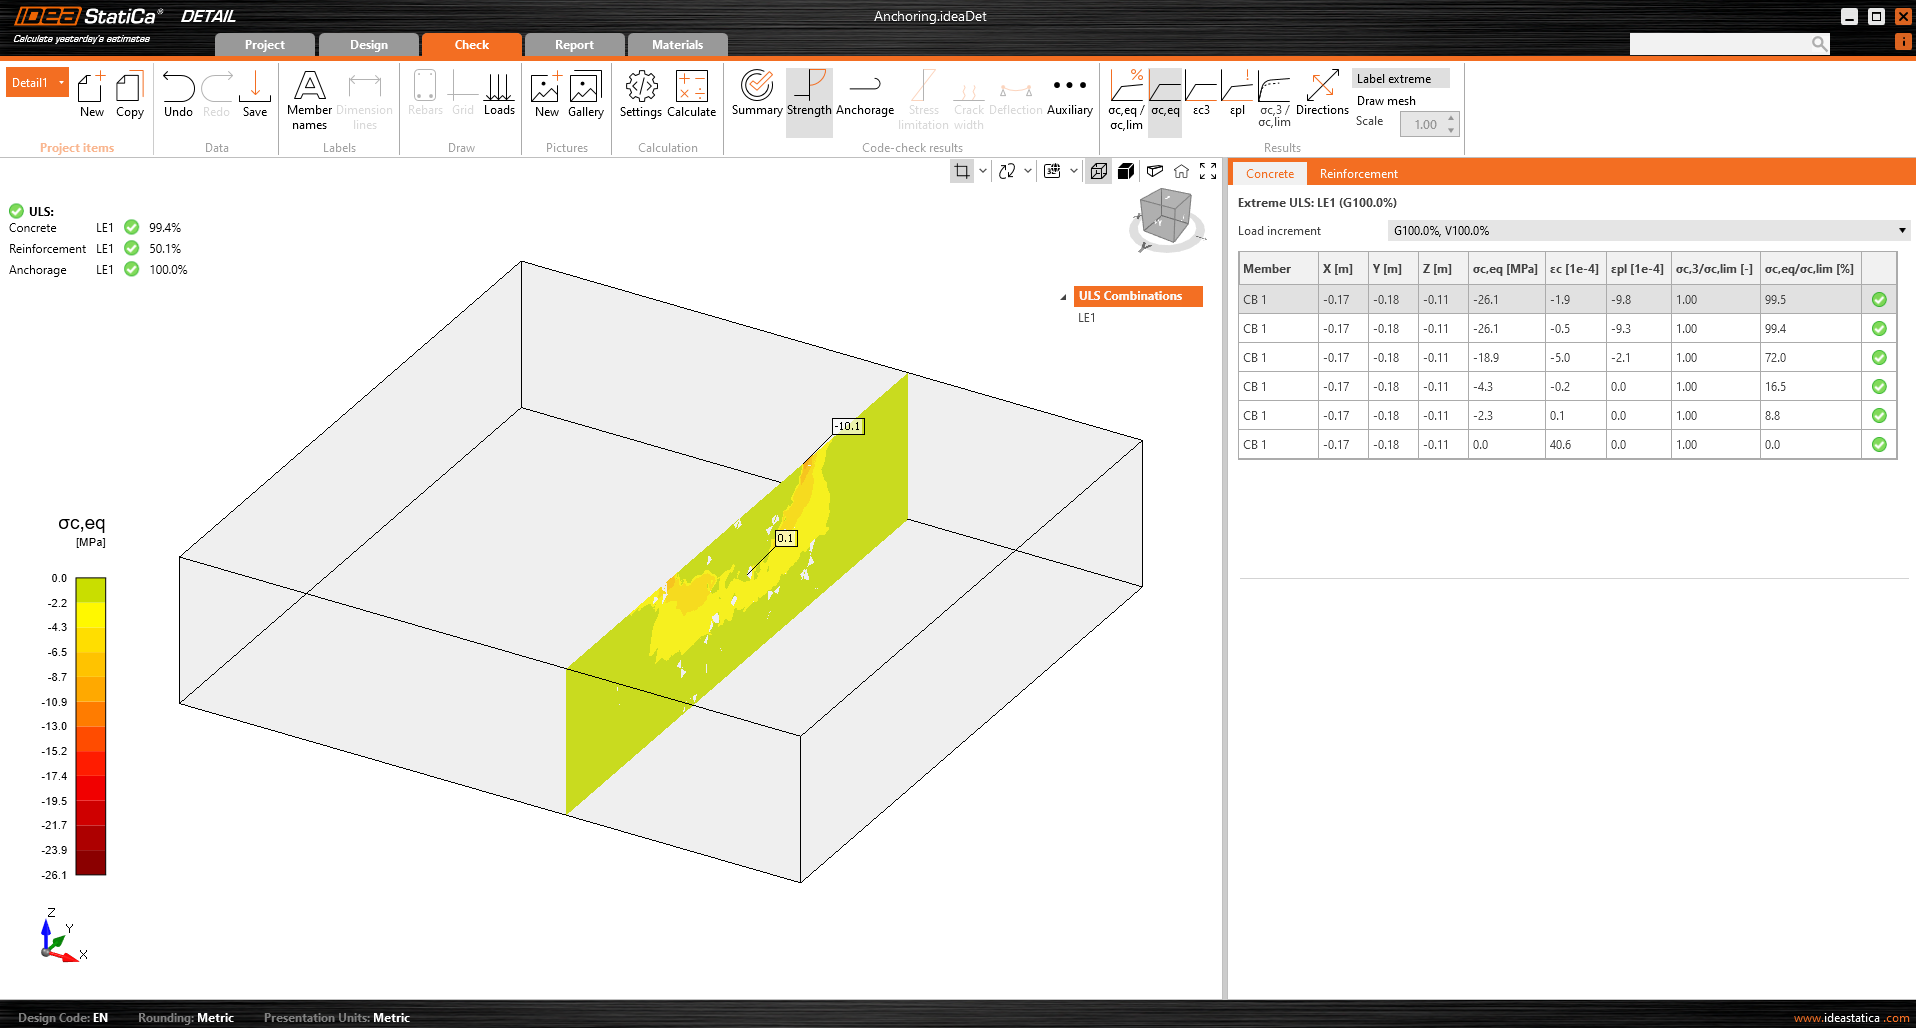Click the Undo icon
1916x1028 pixels.
[x=178, y=94]
